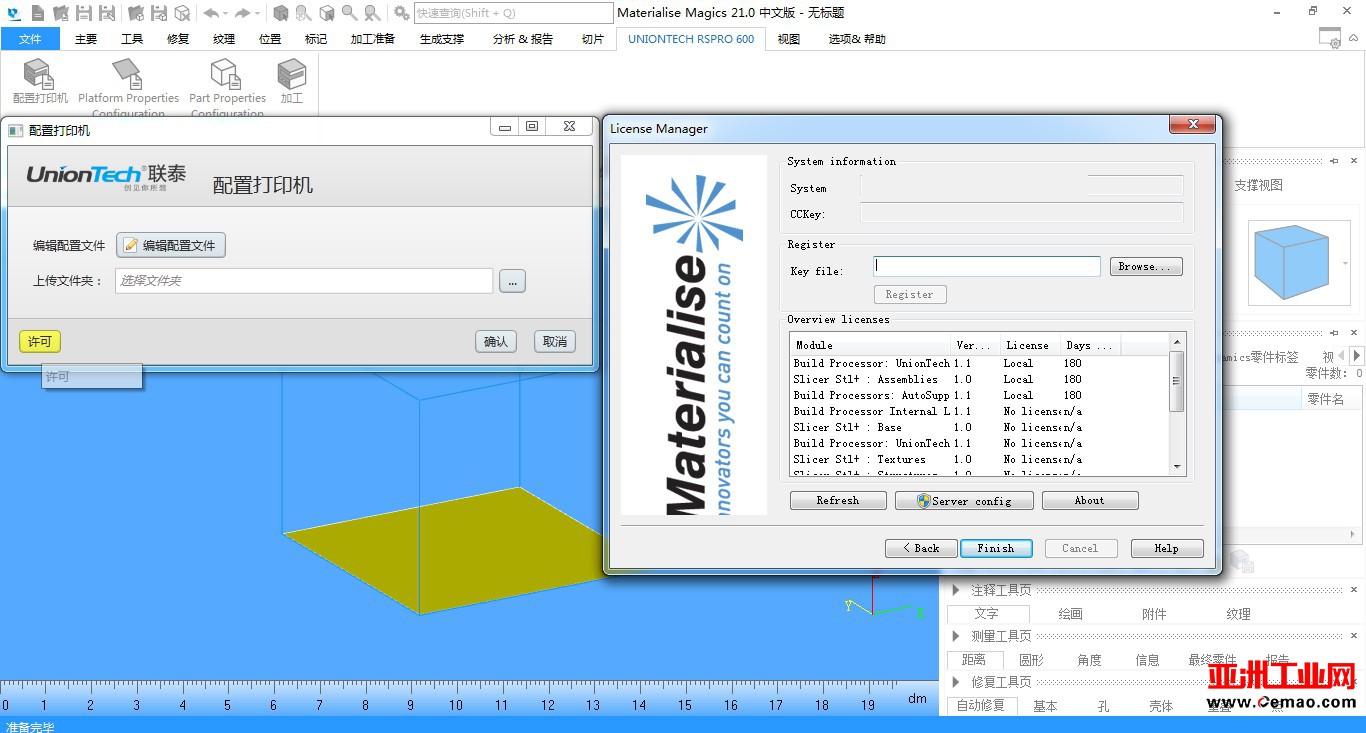This screenshot has height=733, width=1366.
Task: Expand the 注释工具页 panel
Action: 956,590
